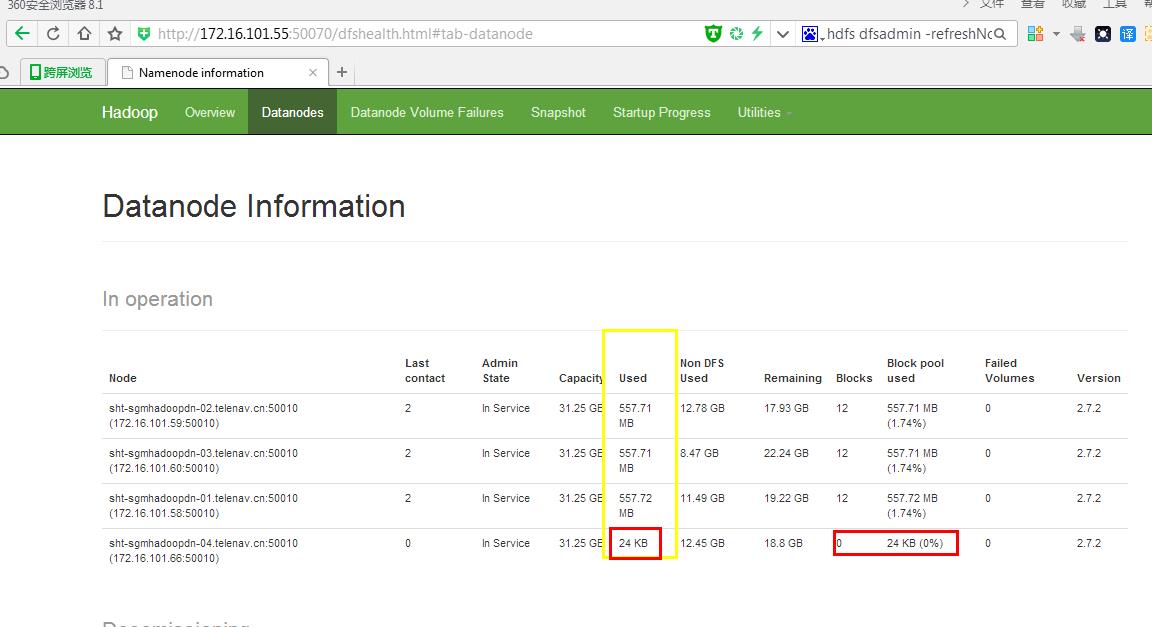This screenshot has width=1152, height=627.
Task: Open the Baidu paw search engine selector
Action: click(x=810, y=34)
